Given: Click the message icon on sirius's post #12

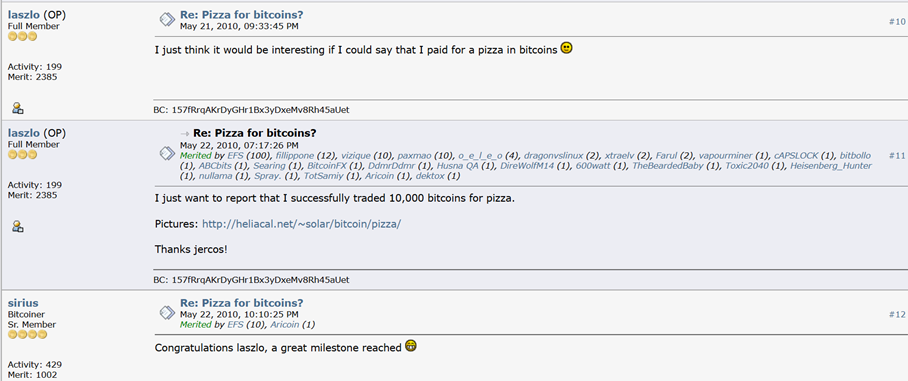Looking at the screenshot, I should coord(167,312).
